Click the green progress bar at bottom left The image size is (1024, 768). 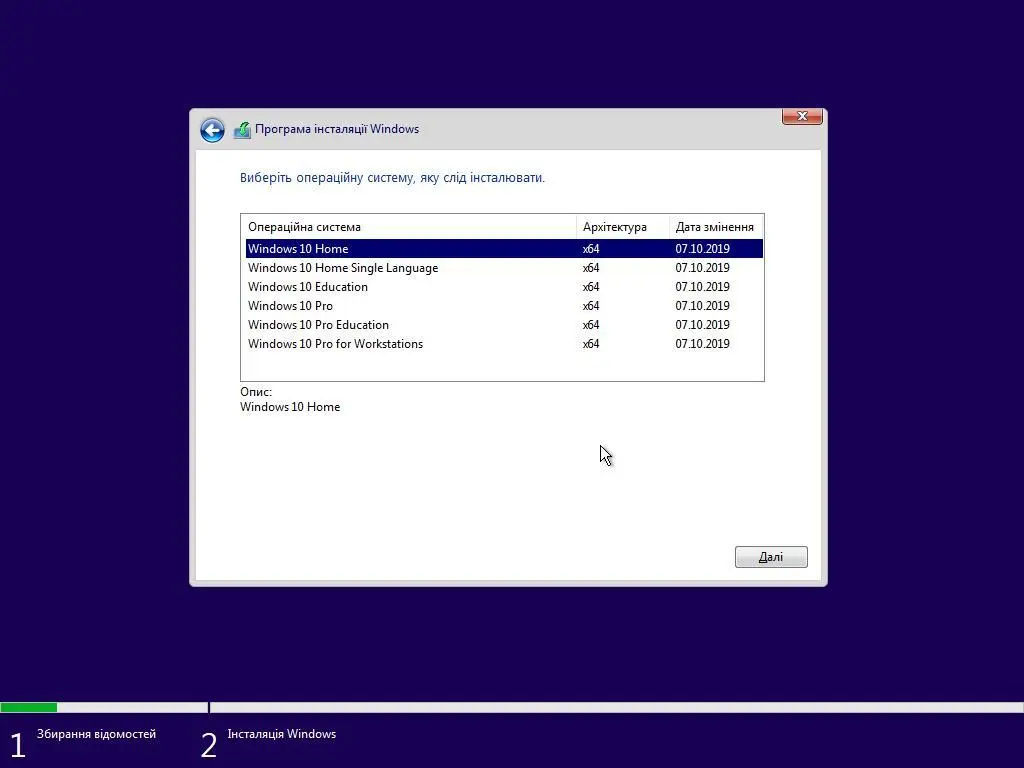click(28, 707)
